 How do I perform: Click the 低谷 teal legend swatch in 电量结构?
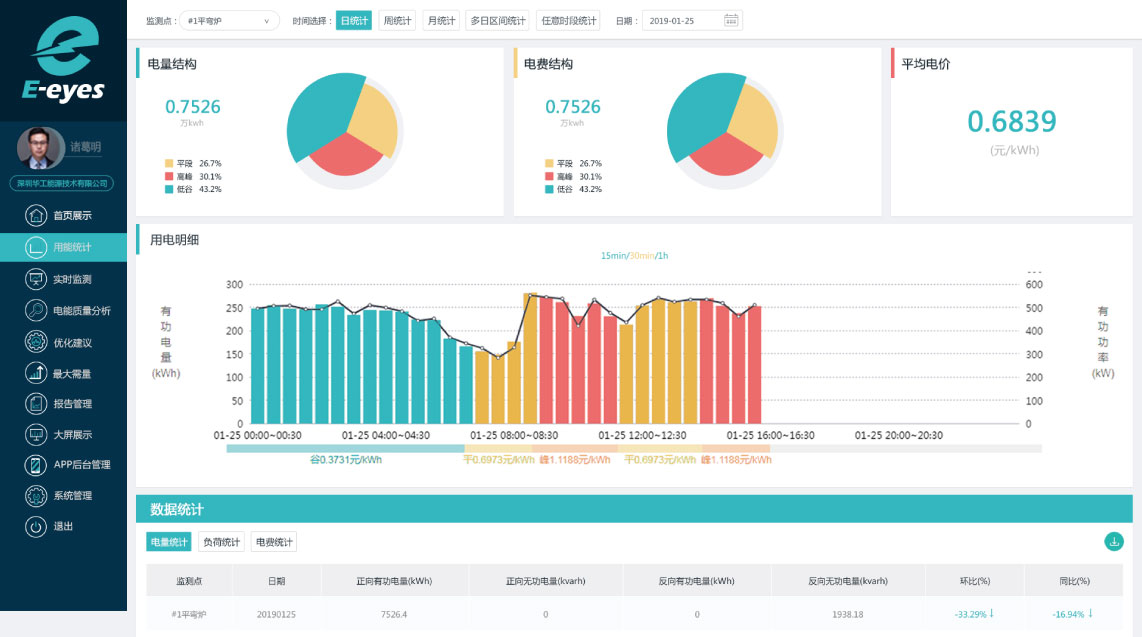(x=169, y=189)
